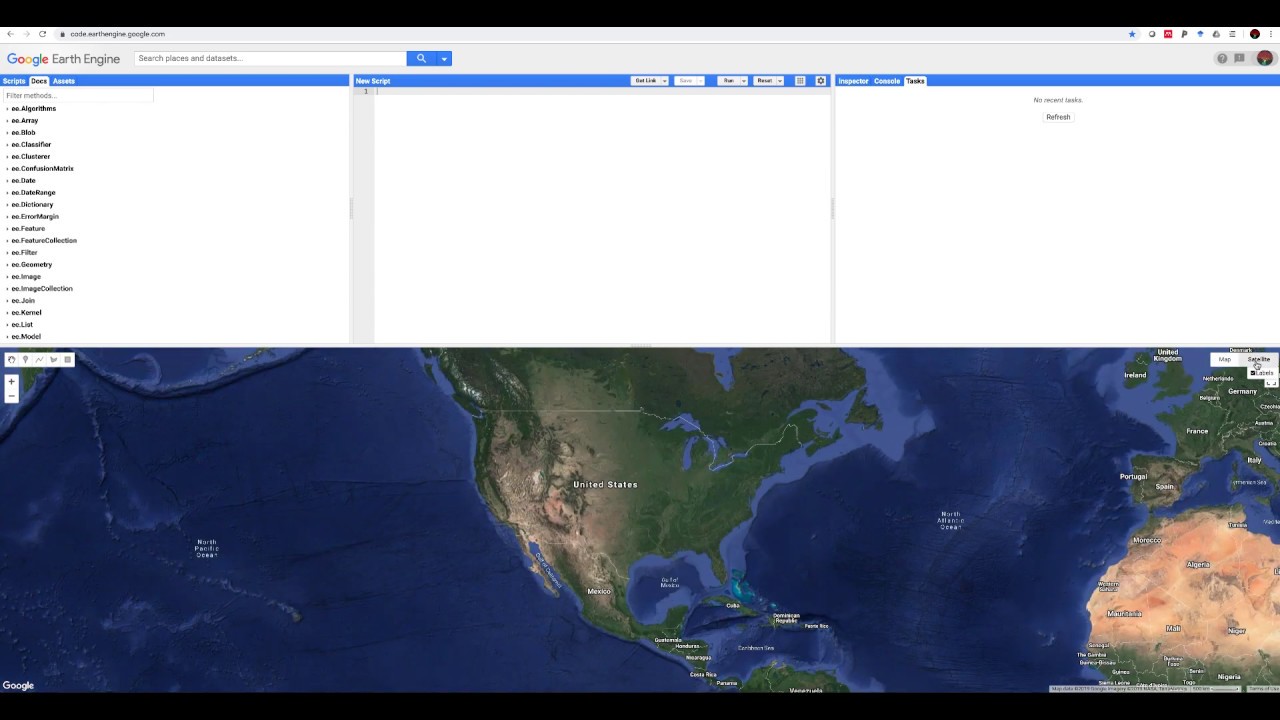
Task: Expand ee.Algorithms in Docs tree
Action: pos(7,109)
